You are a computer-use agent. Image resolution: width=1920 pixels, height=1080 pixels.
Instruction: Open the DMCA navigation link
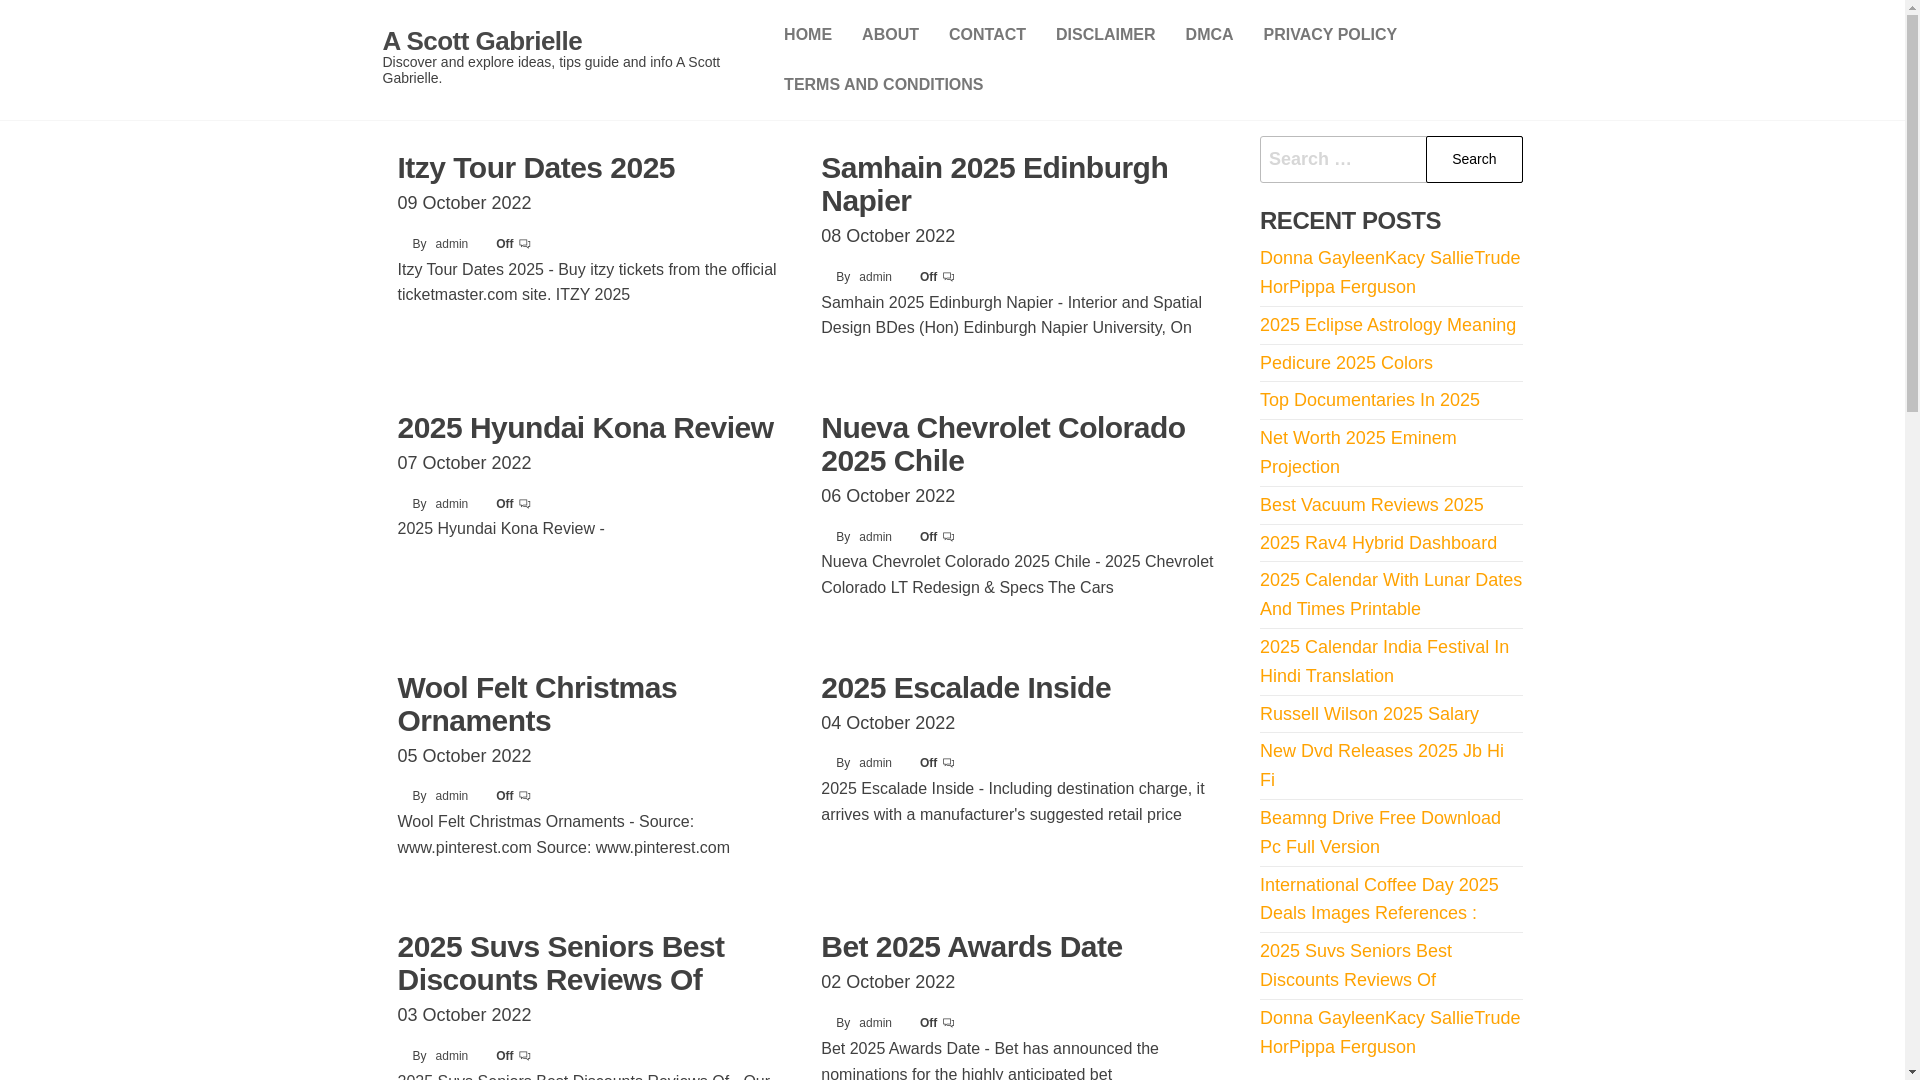pyautogui.click(x=1209, y=35)
